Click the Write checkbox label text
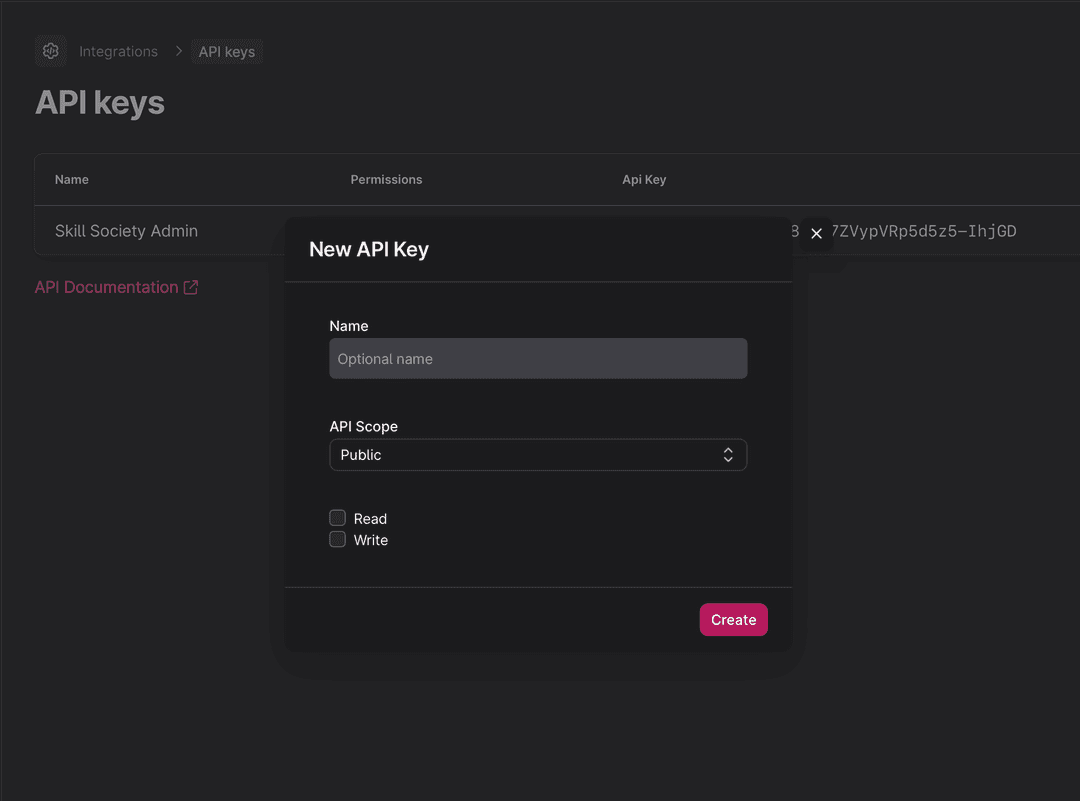 (x=371, y=540)
